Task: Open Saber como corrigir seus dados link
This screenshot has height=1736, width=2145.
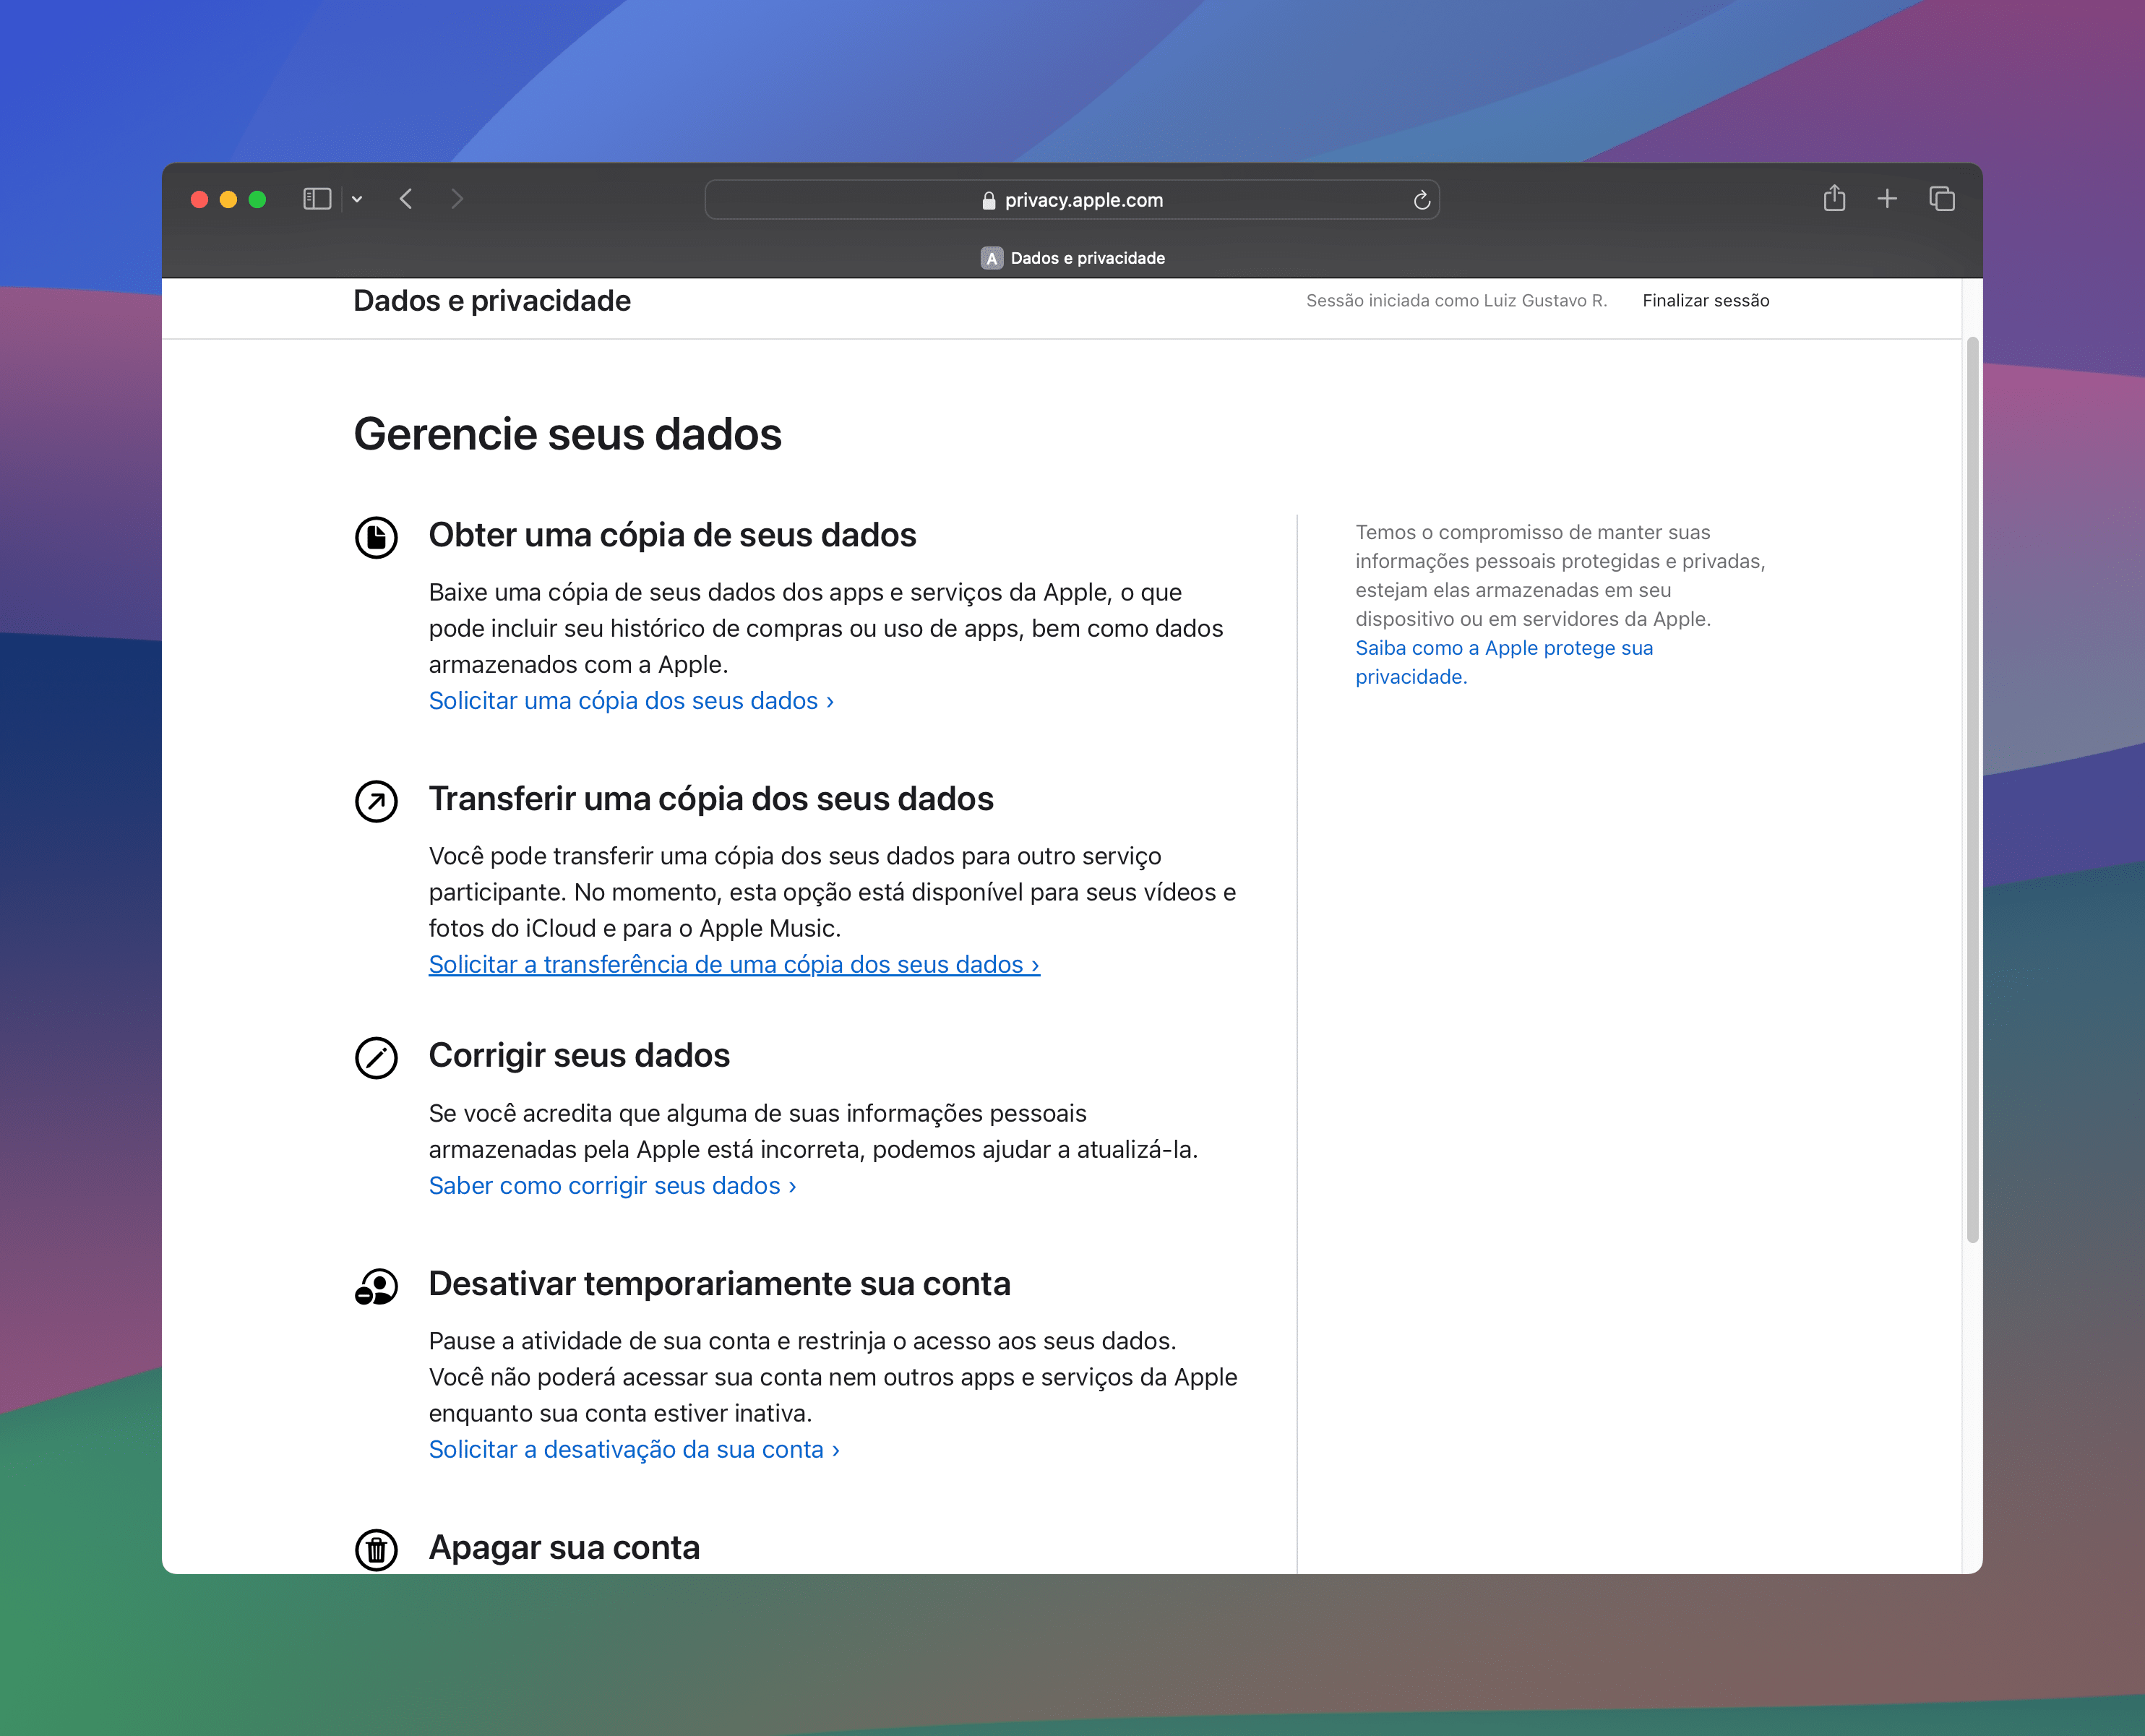Action: click(612, 1185)
